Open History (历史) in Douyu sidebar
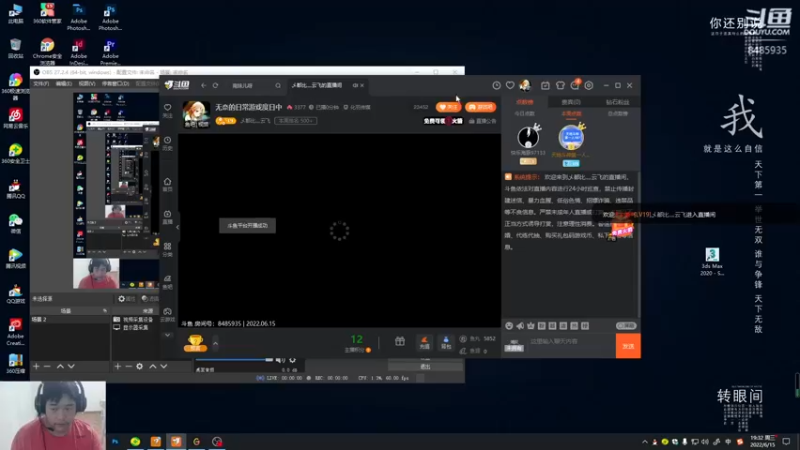Viewport: 800px width, 450px height. click(167, 143)
